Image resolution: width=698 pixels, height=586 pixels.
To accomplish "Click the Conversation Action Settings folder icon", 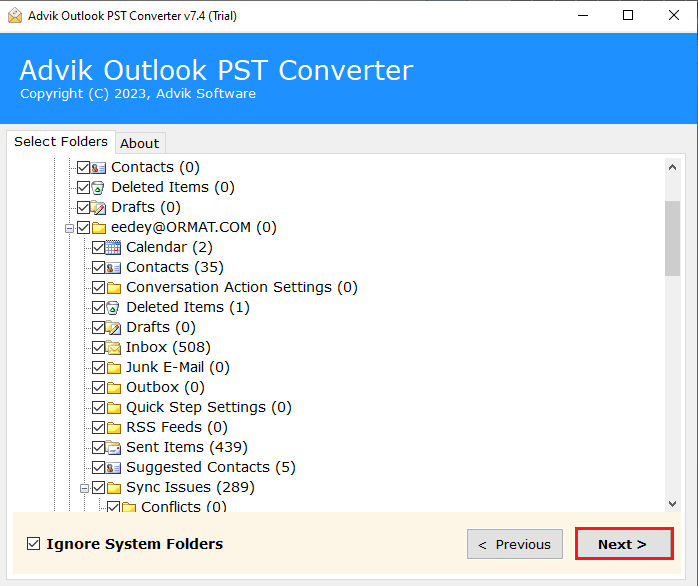I will 114,288.
